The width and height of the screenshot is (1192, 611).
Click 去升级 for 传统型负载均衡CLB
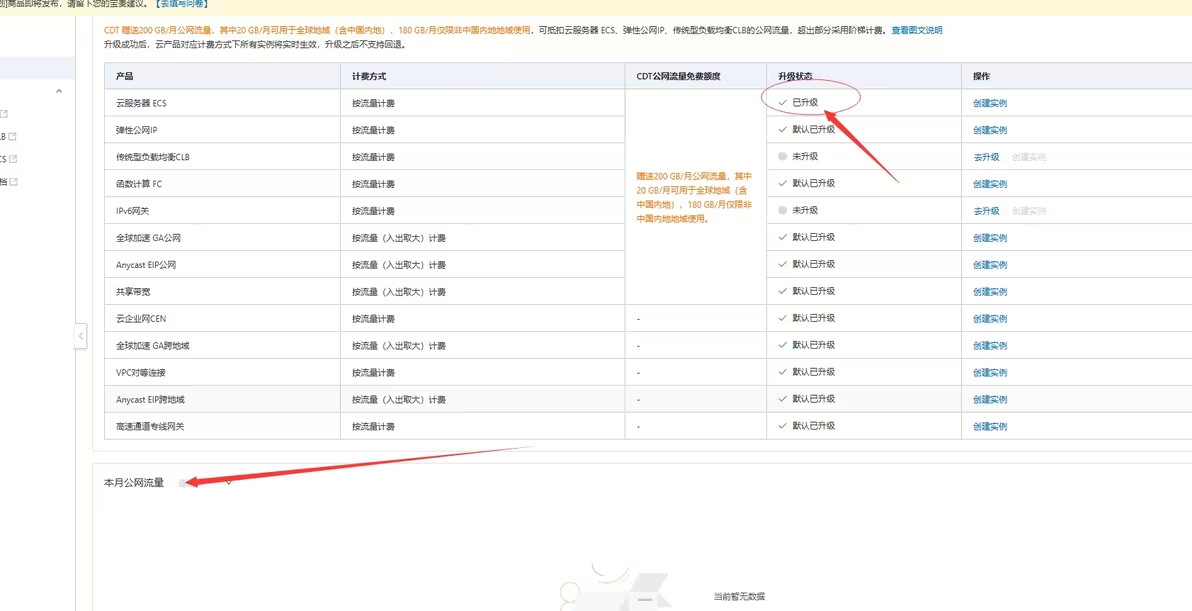tap(986, 157)
